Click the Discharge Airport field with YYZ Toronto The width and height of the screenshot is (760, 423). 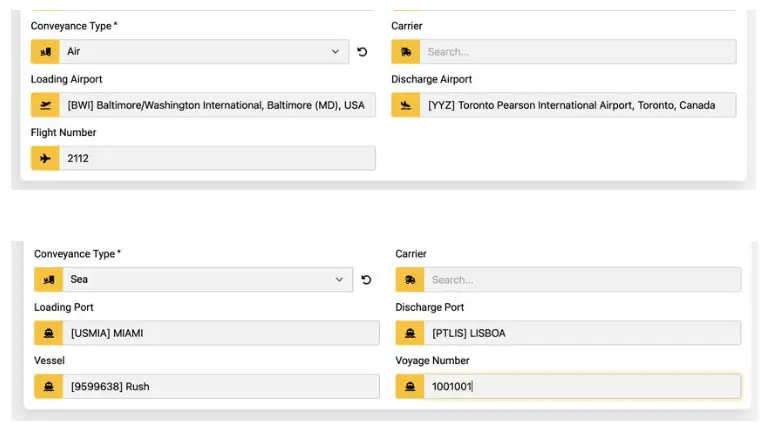(x=578, y=105)
